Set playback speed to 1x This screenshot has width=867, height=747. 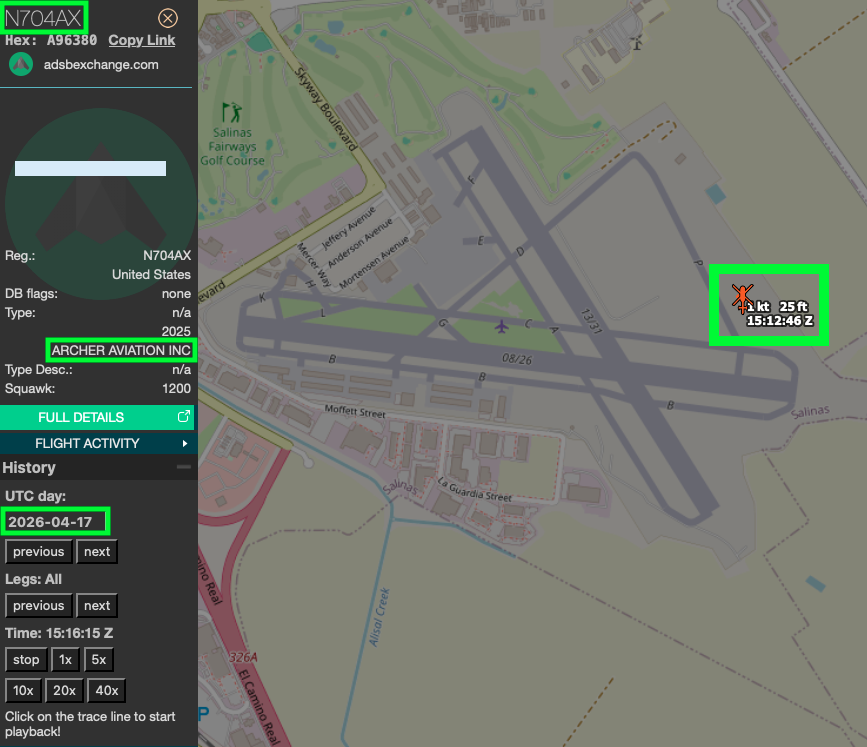coord(65,660)
